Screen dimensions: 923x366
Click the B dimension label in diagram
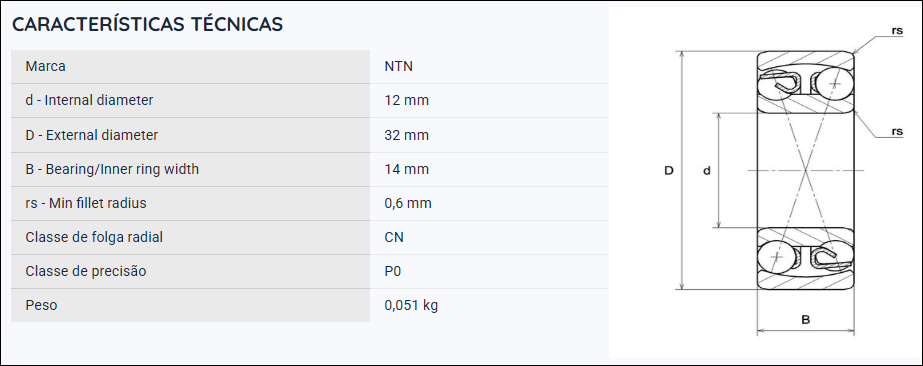click(805, 320)
